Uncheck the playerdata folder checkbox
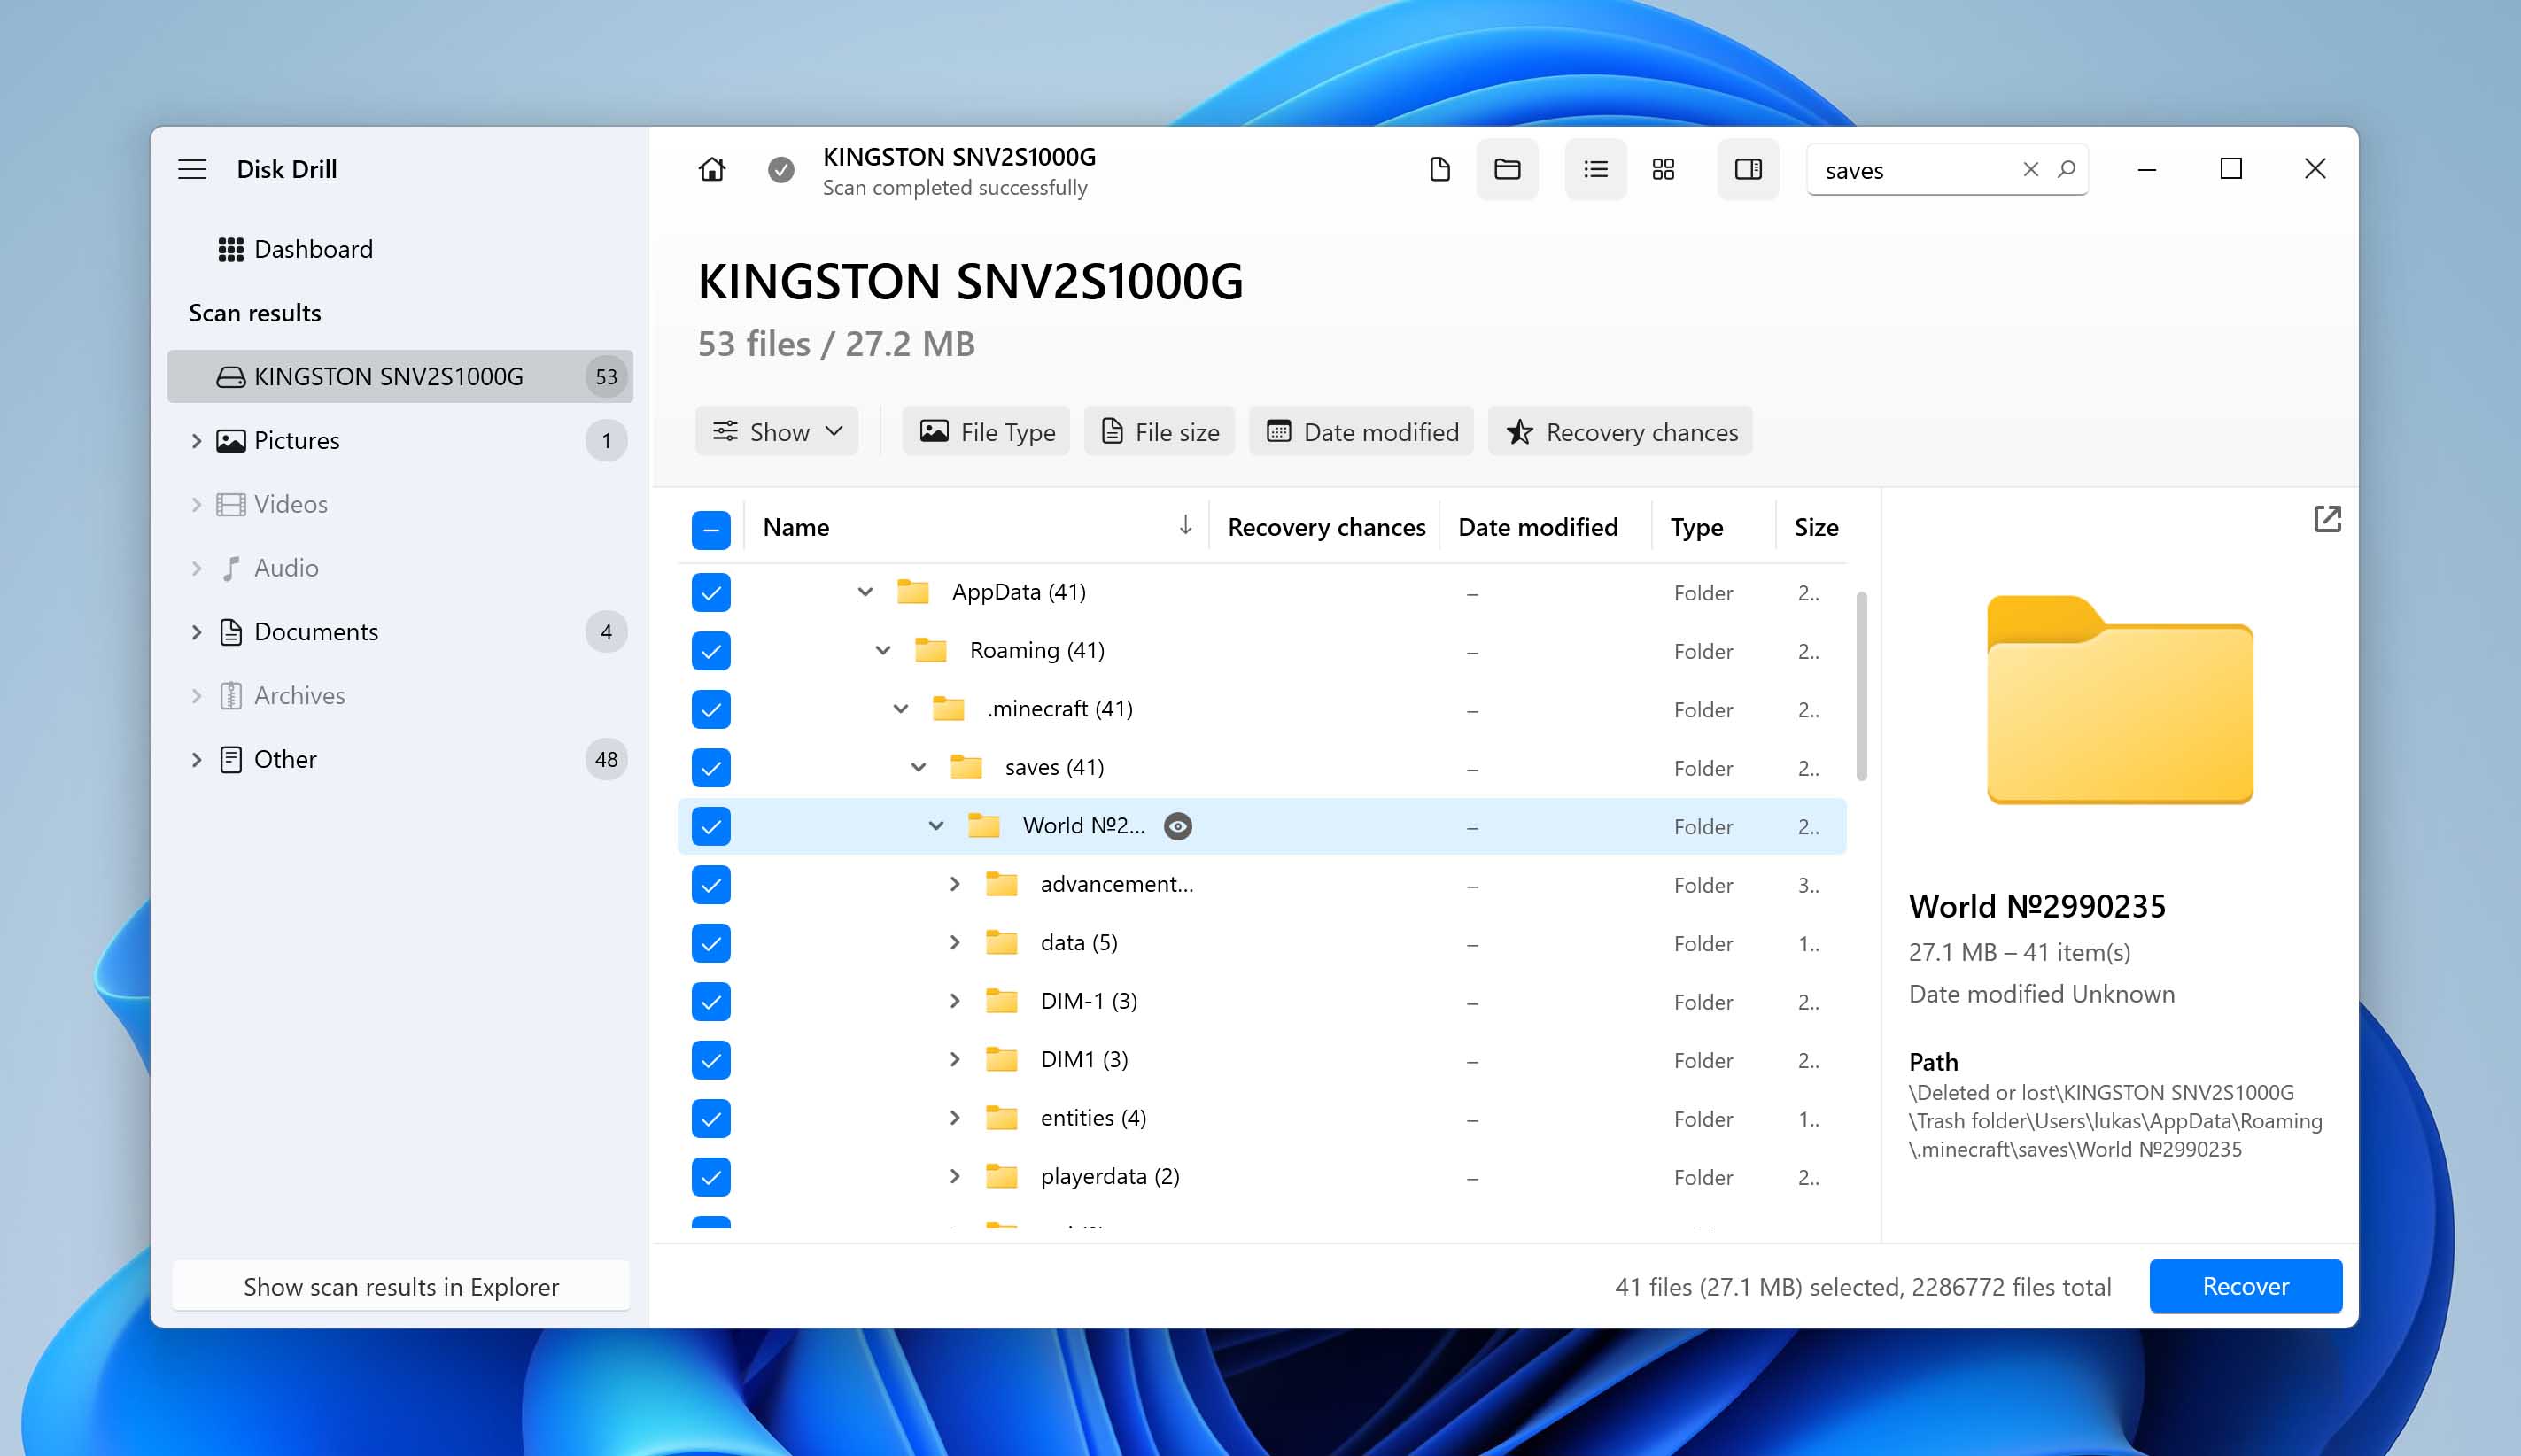 [710, 1176]
